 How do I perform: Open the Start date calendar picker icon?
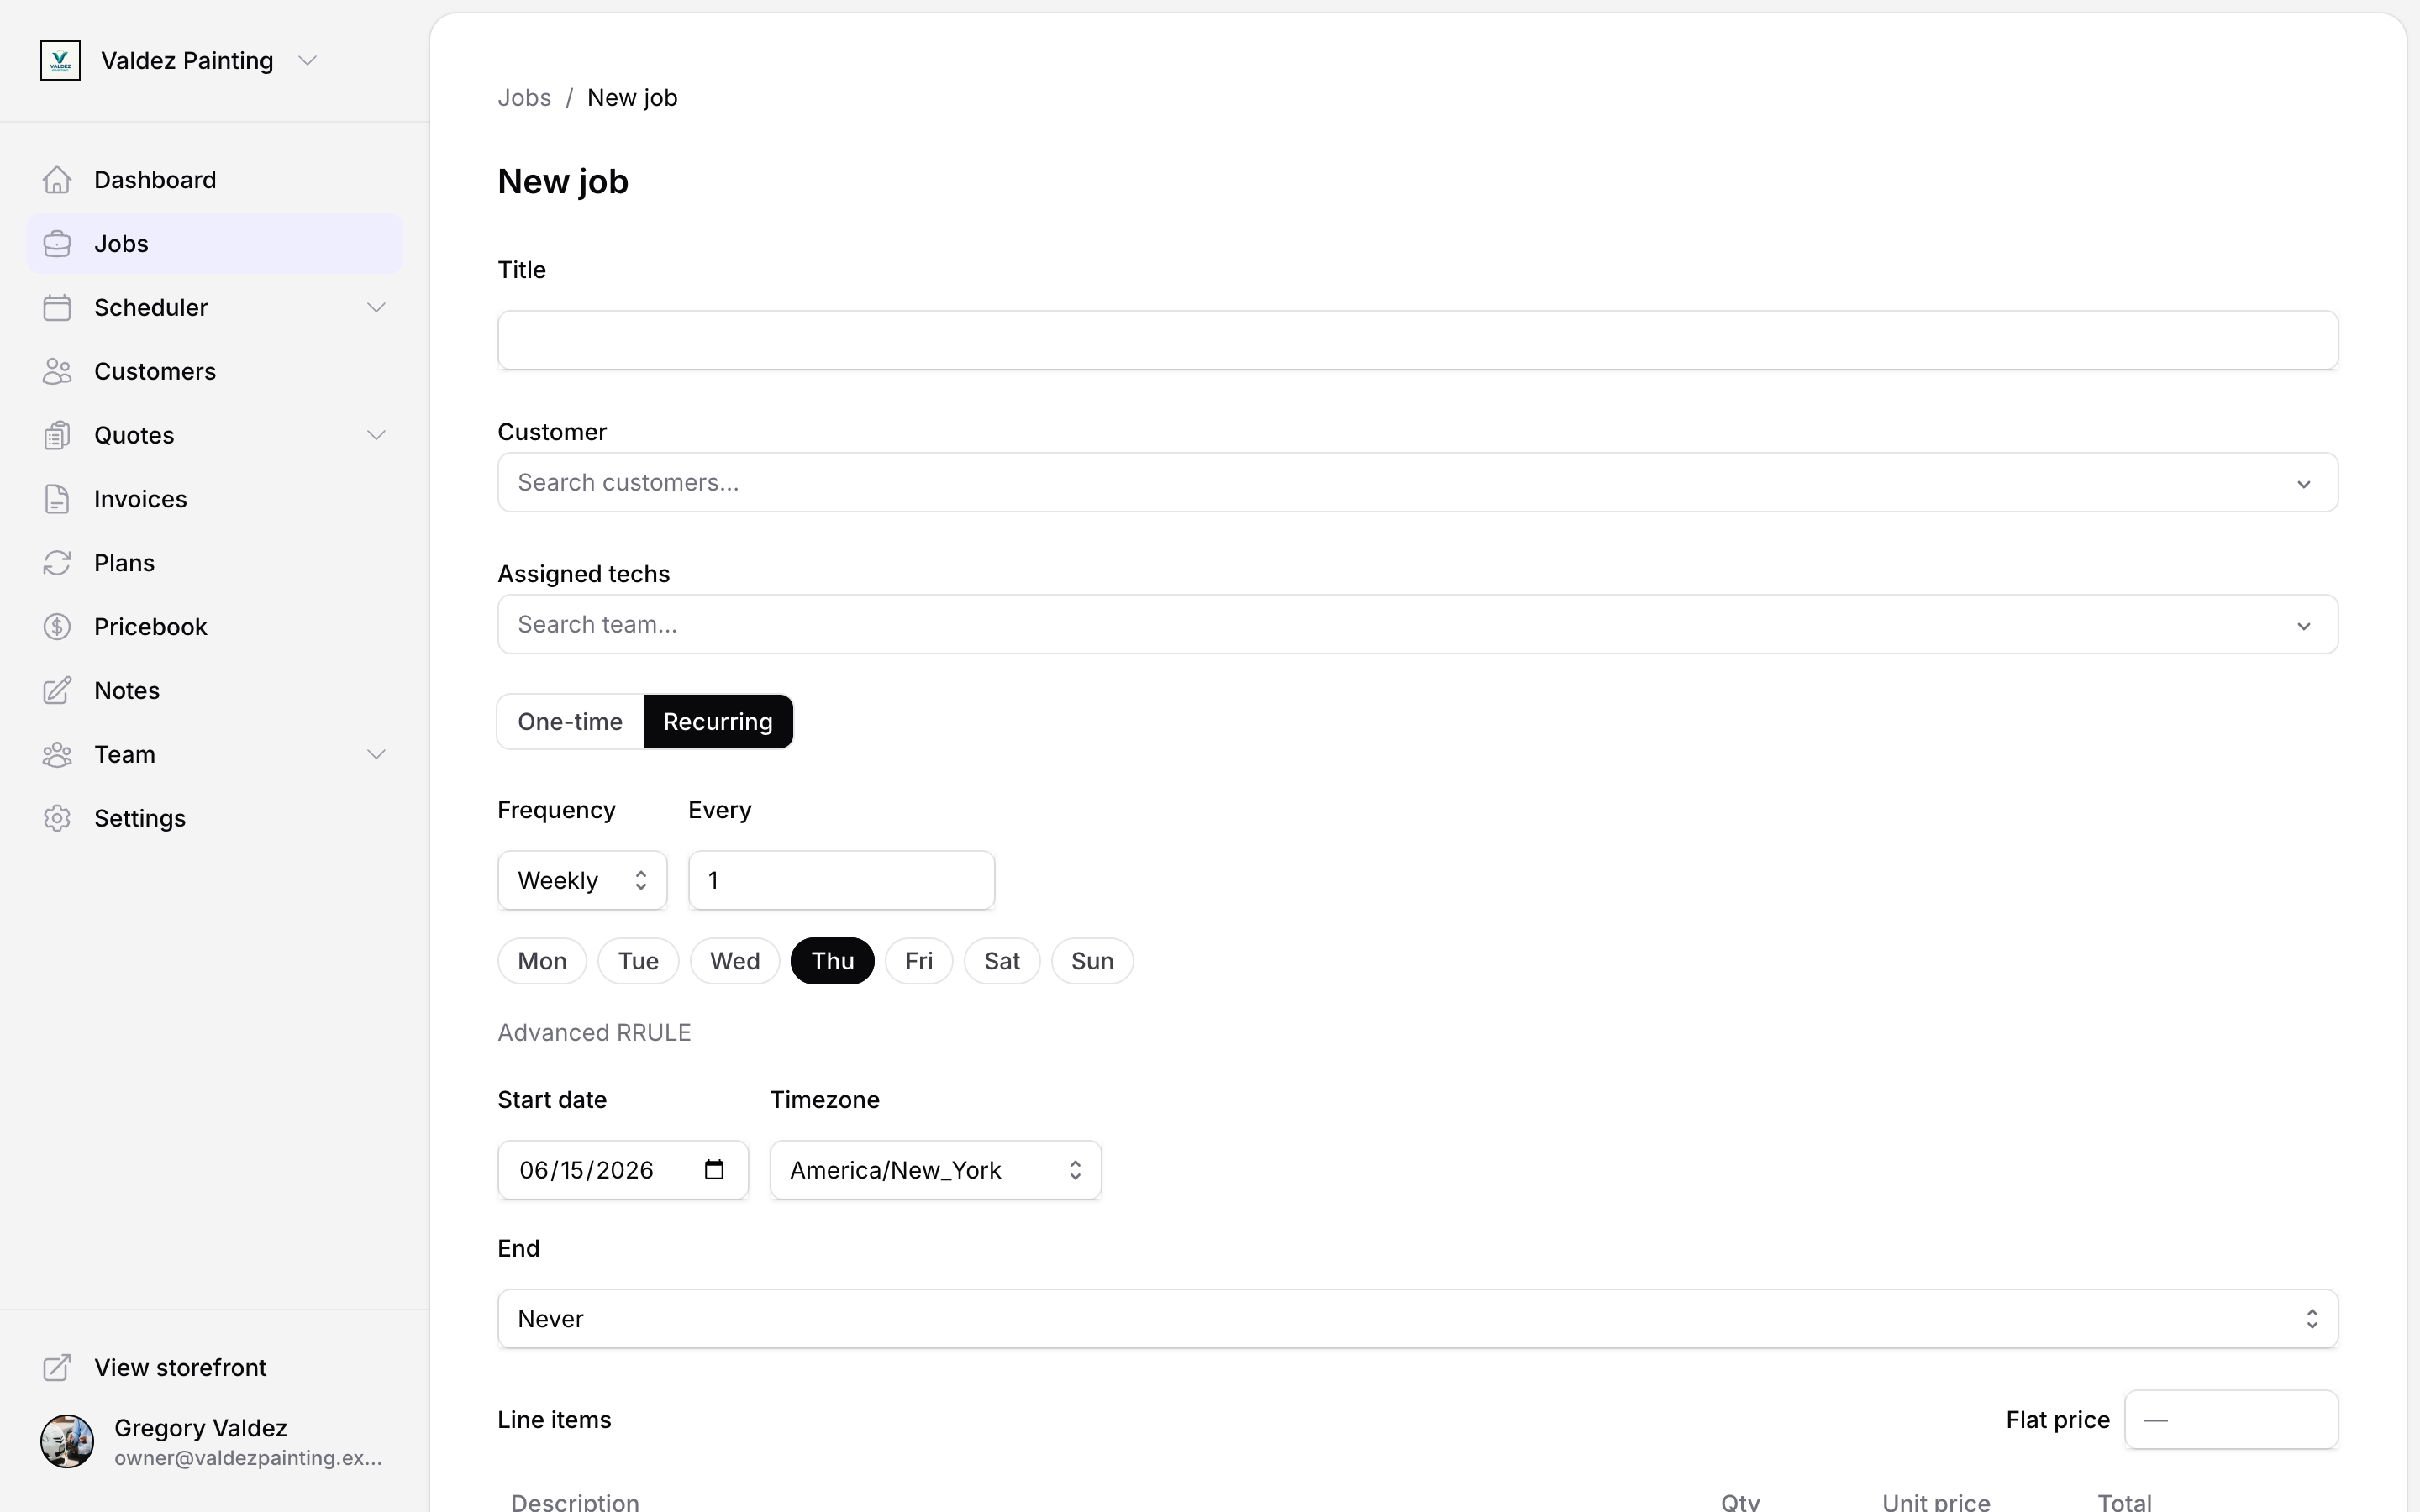pos(714,1170)
